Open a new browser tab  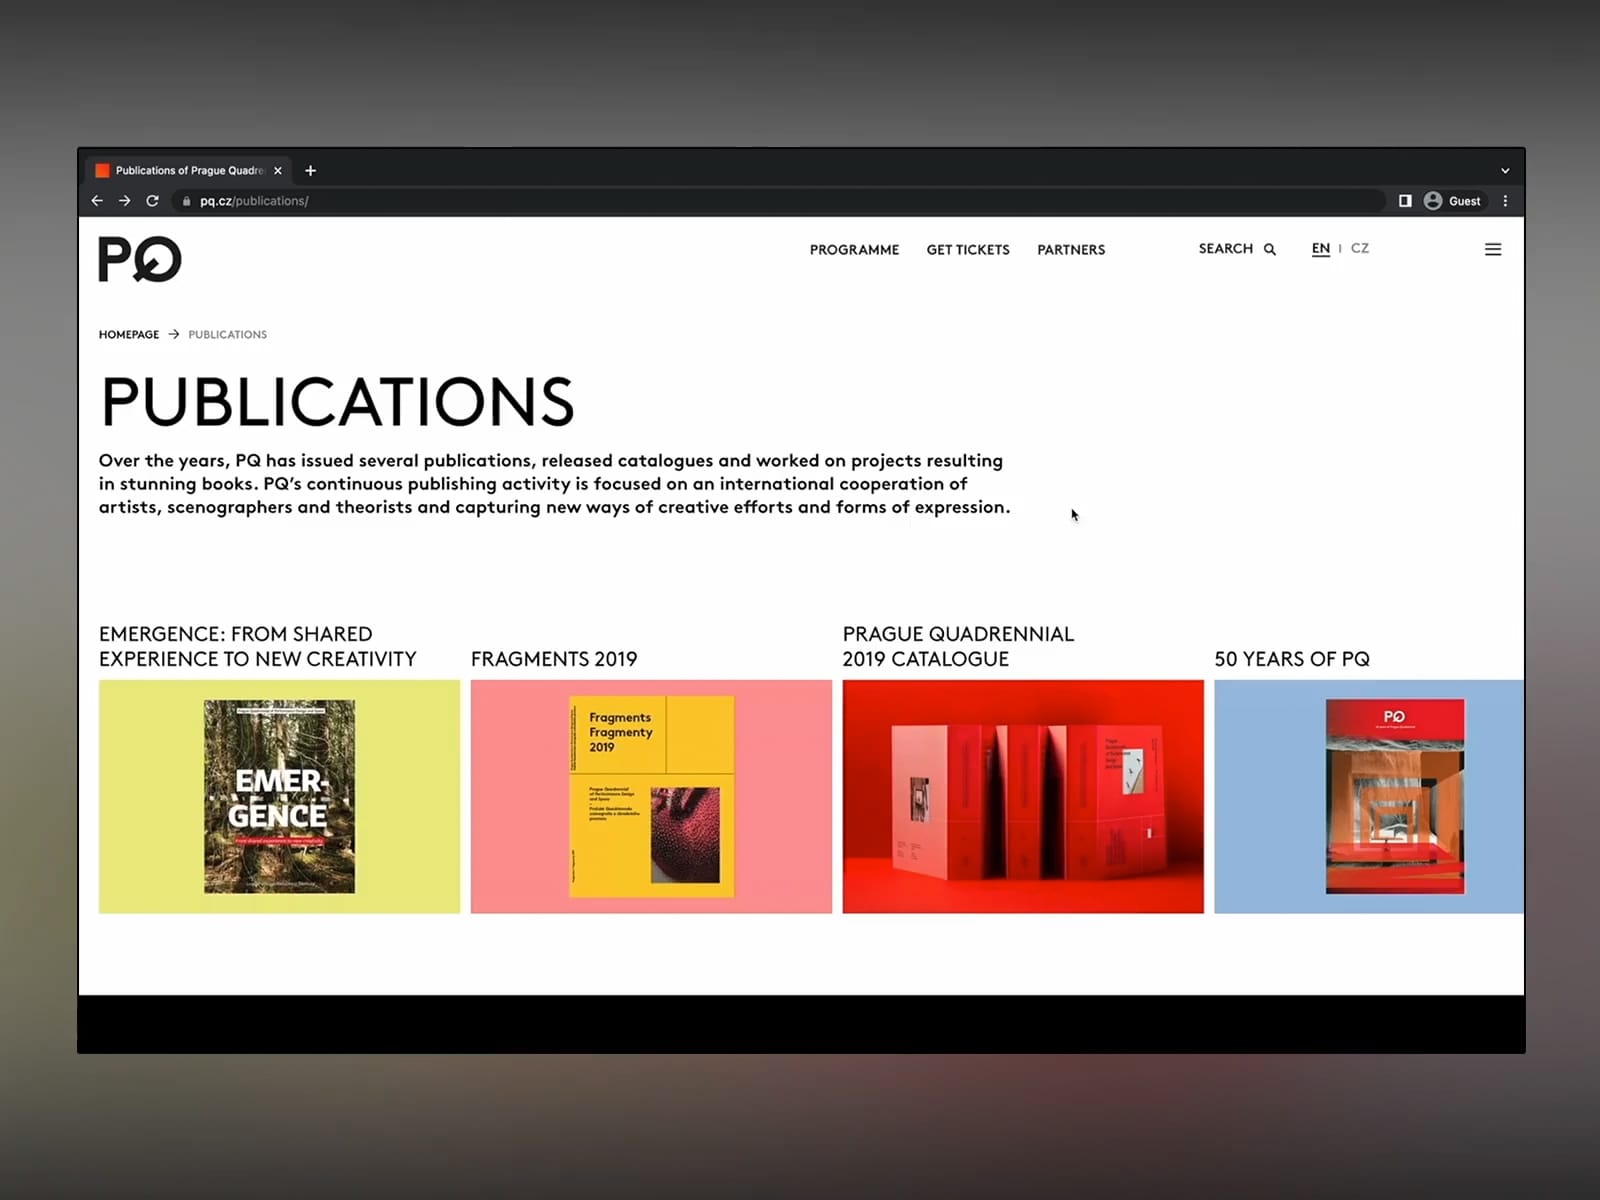(x=311, y=171)
